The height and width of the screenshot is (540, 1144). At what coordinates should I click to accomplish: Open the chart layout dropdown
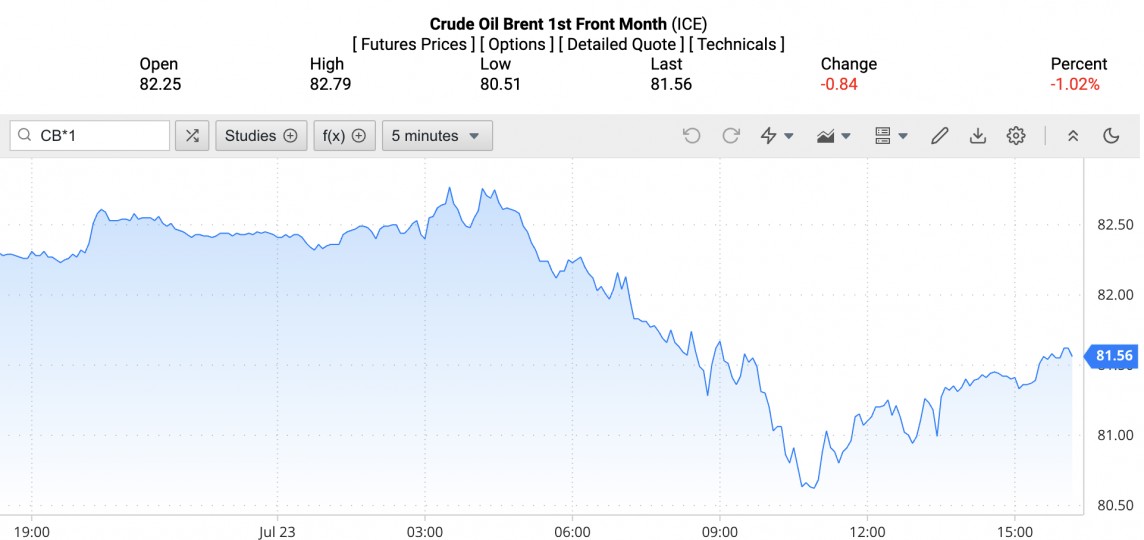[x=890, y=136]
